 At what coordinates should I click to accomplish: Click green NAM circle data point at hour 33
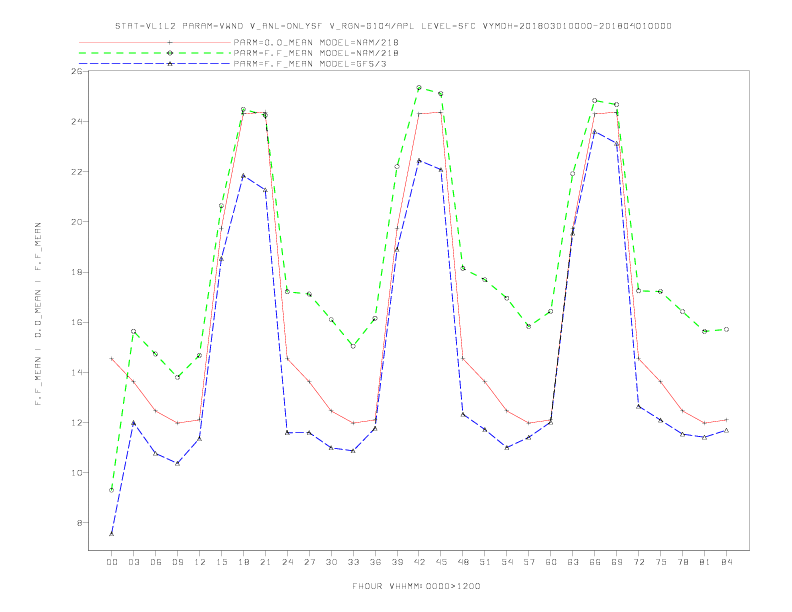coord(353,346)
